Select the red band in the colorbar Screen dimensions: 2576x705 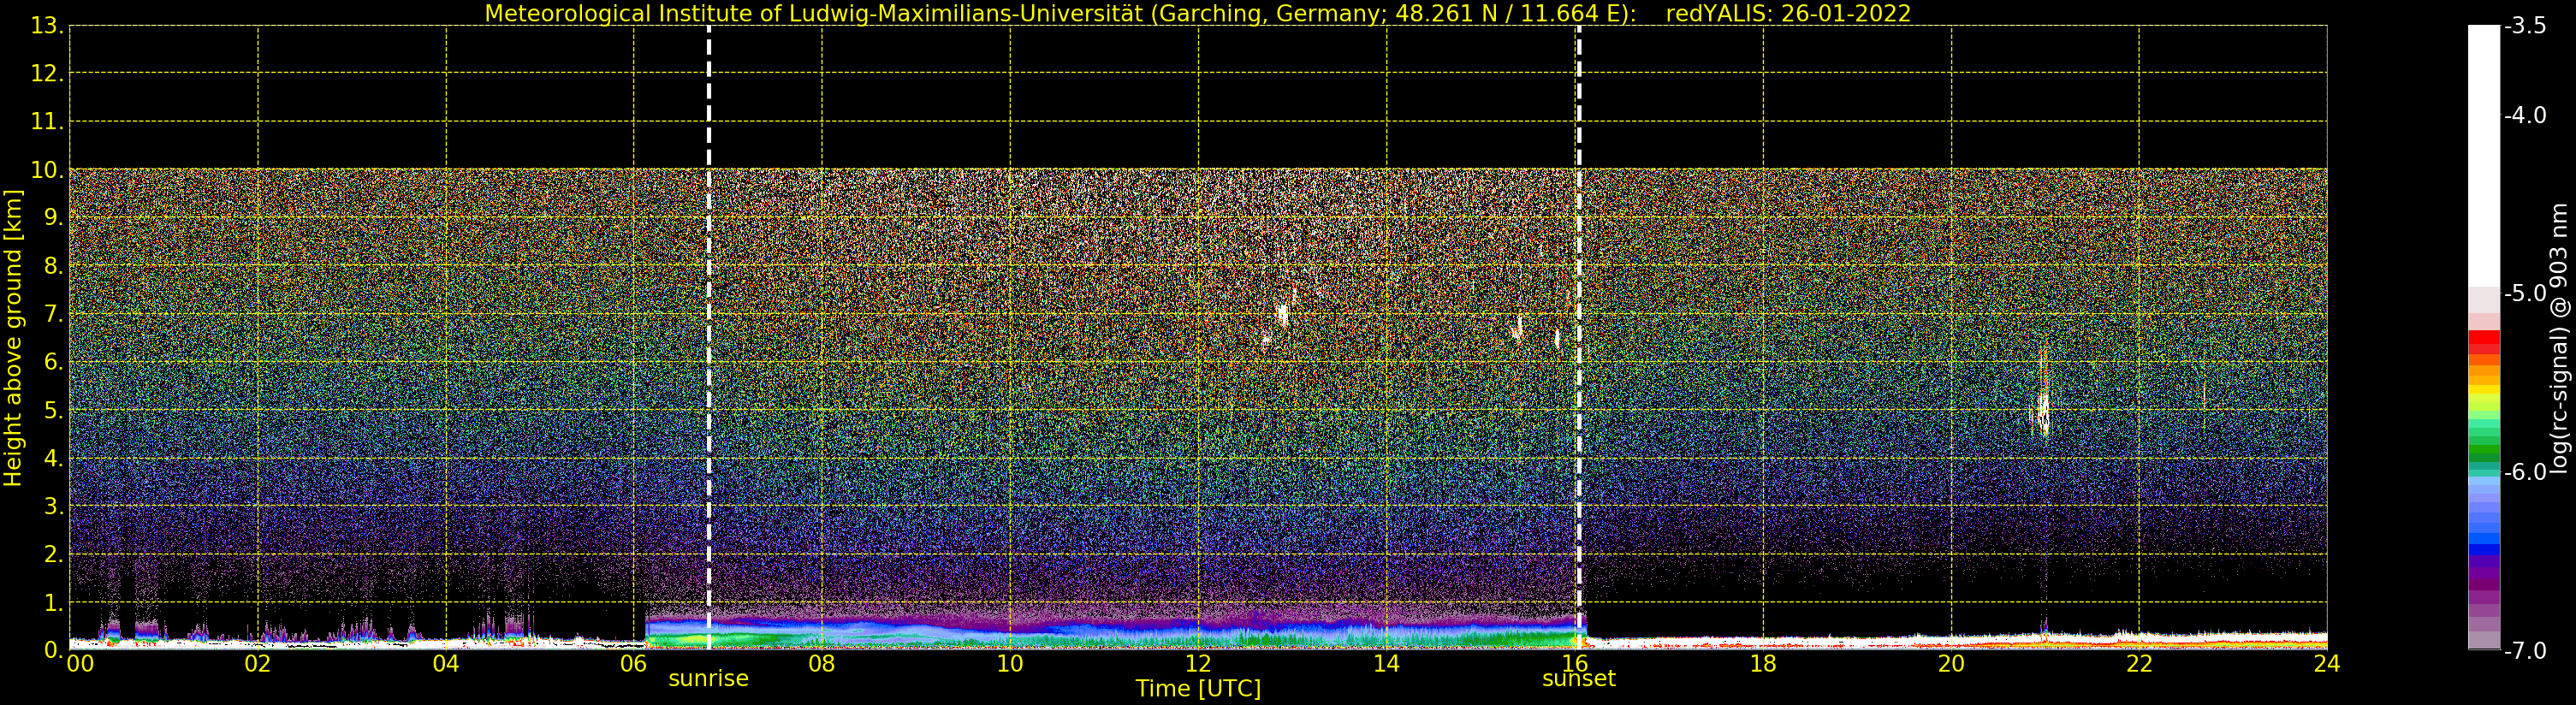[2484, 340]
